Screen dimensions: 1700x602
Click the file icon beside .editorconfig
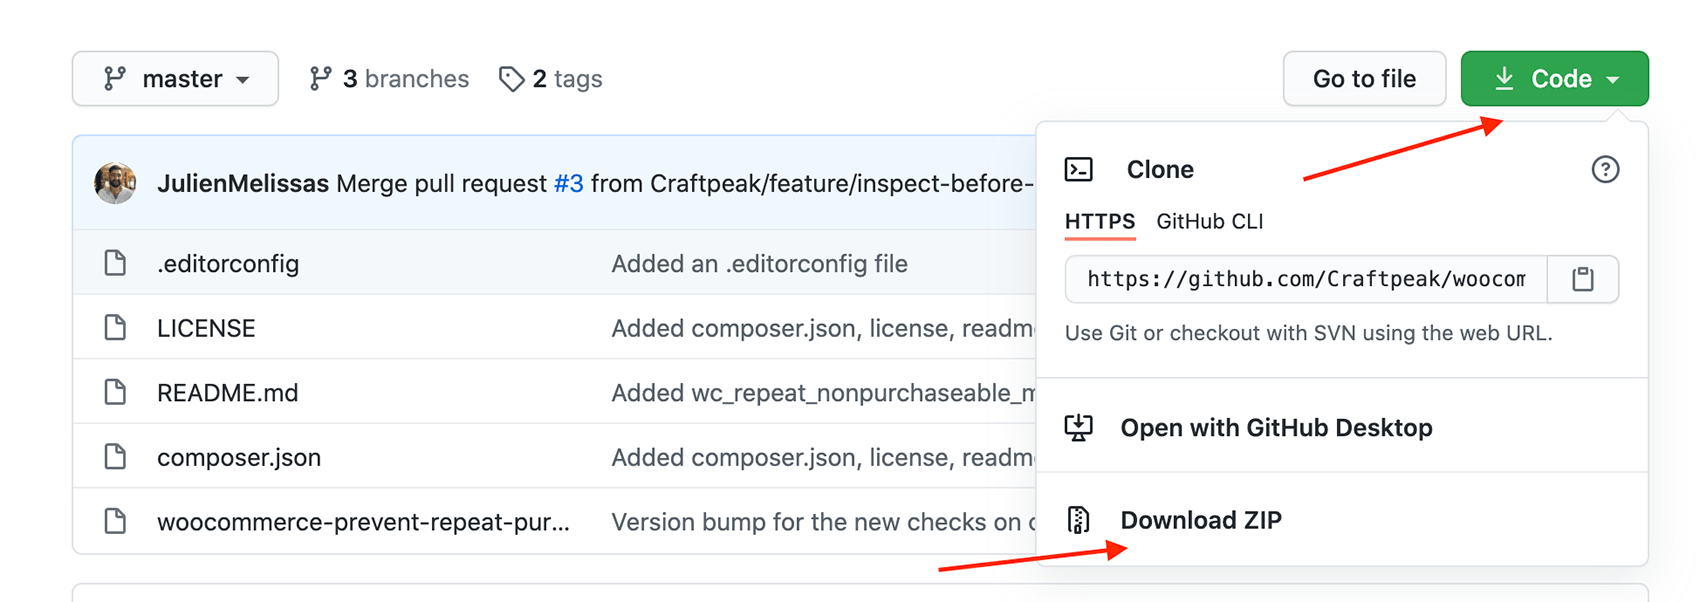[116, 264]
